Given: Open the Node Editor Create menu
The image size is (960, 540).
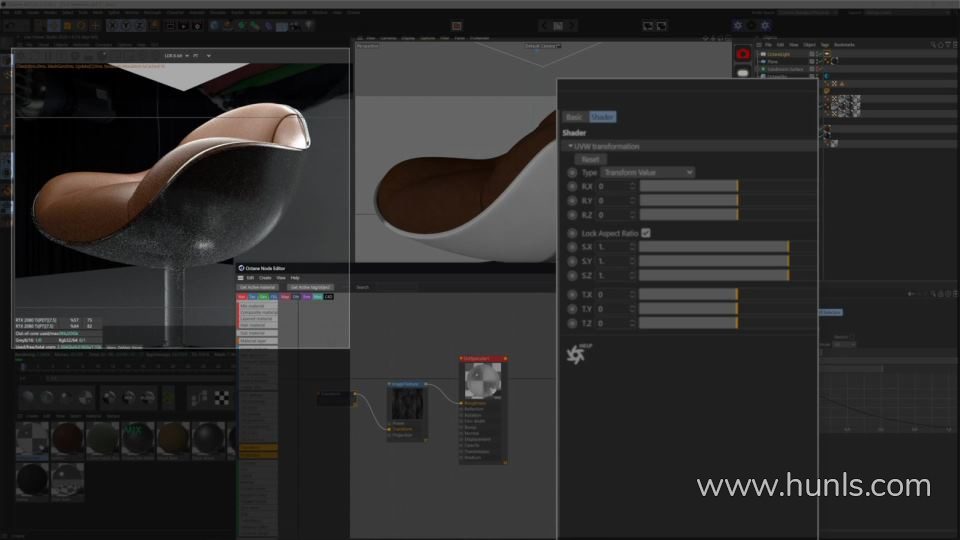Looking at the screenshot, I should [x=265, y=278].
